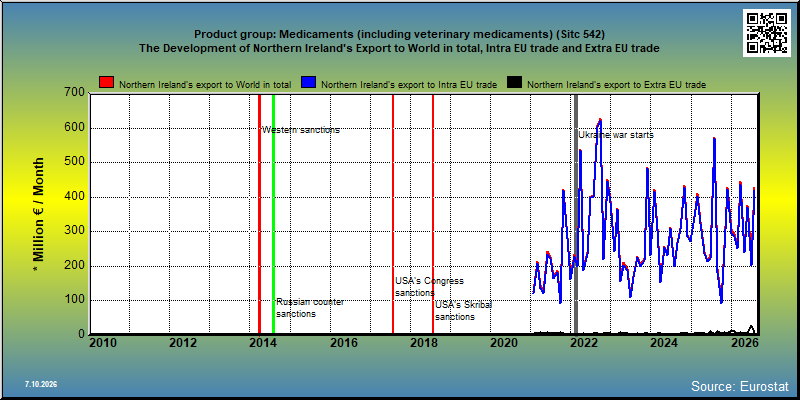Click the y-axis value 600
Screen dimensions: 800x400
(x=74, y=128)
